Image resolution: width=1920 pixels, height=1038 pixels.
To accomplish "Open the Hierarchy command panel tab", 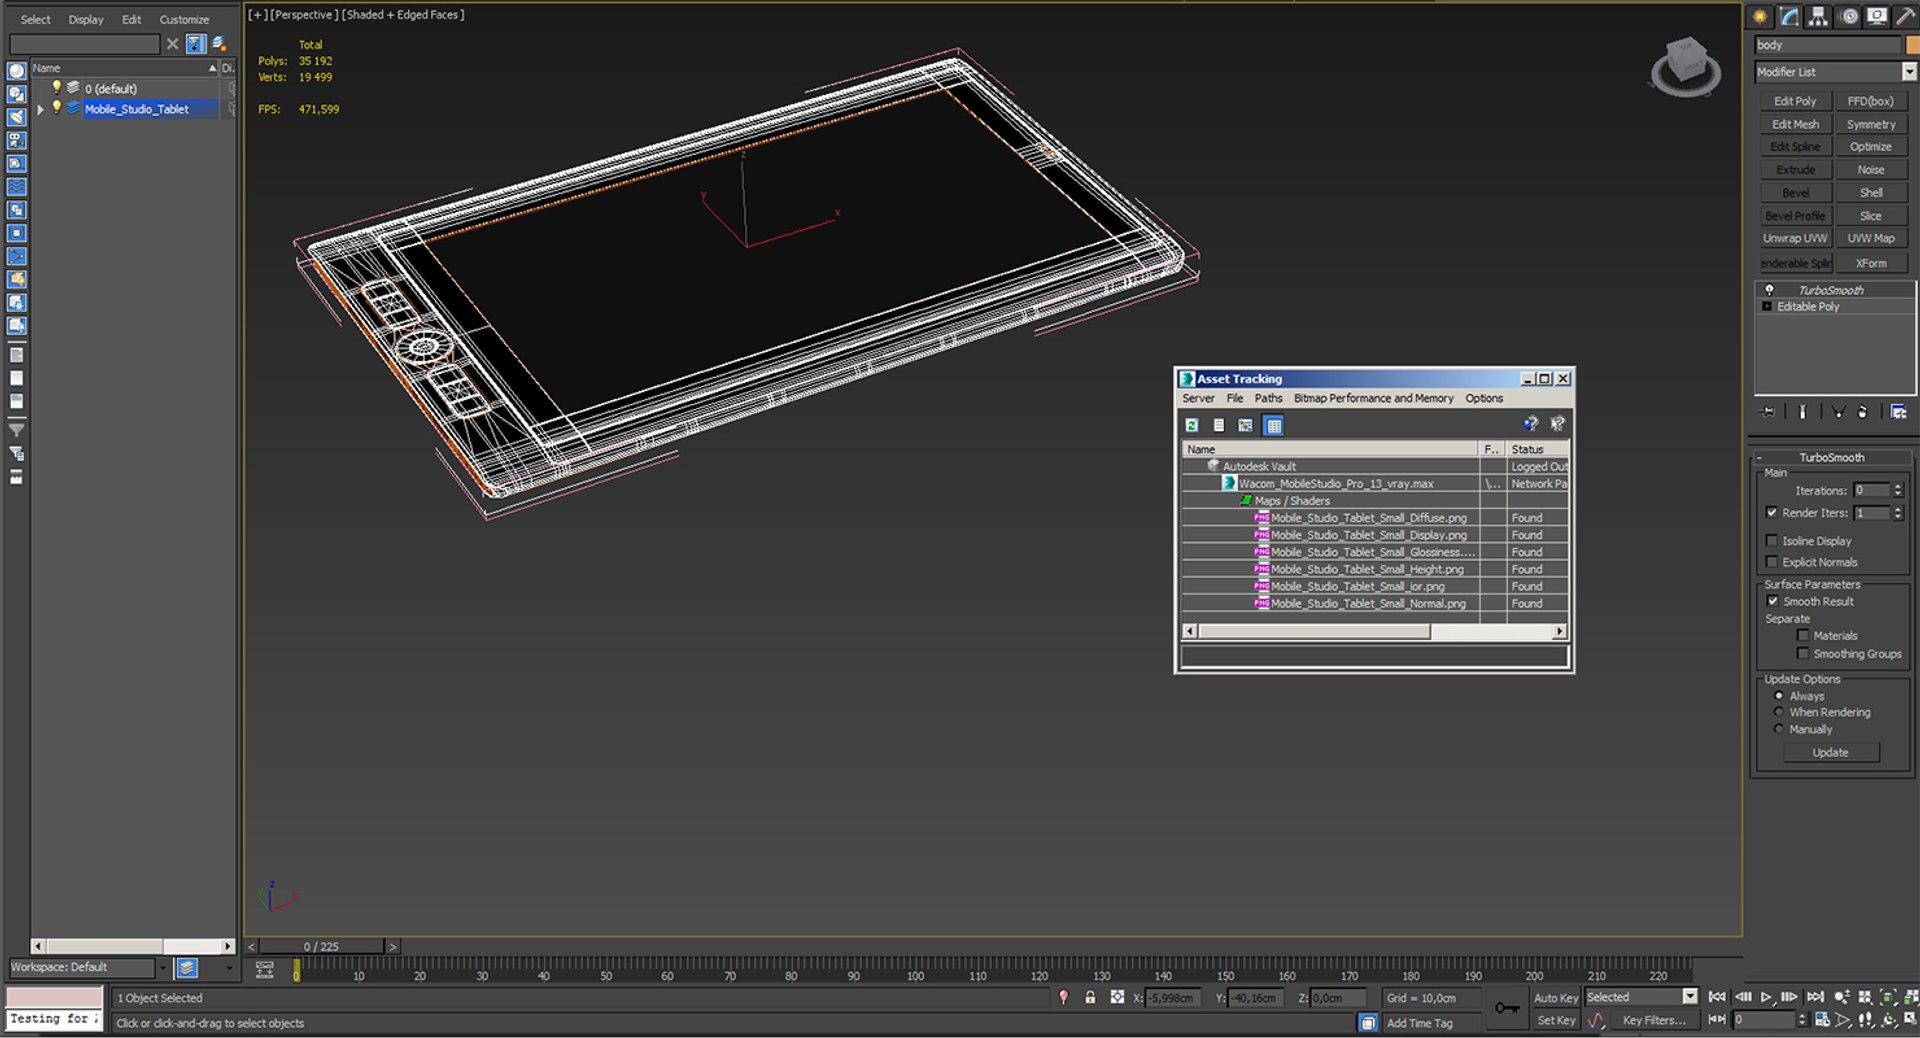I will (x=1818, y=16).
